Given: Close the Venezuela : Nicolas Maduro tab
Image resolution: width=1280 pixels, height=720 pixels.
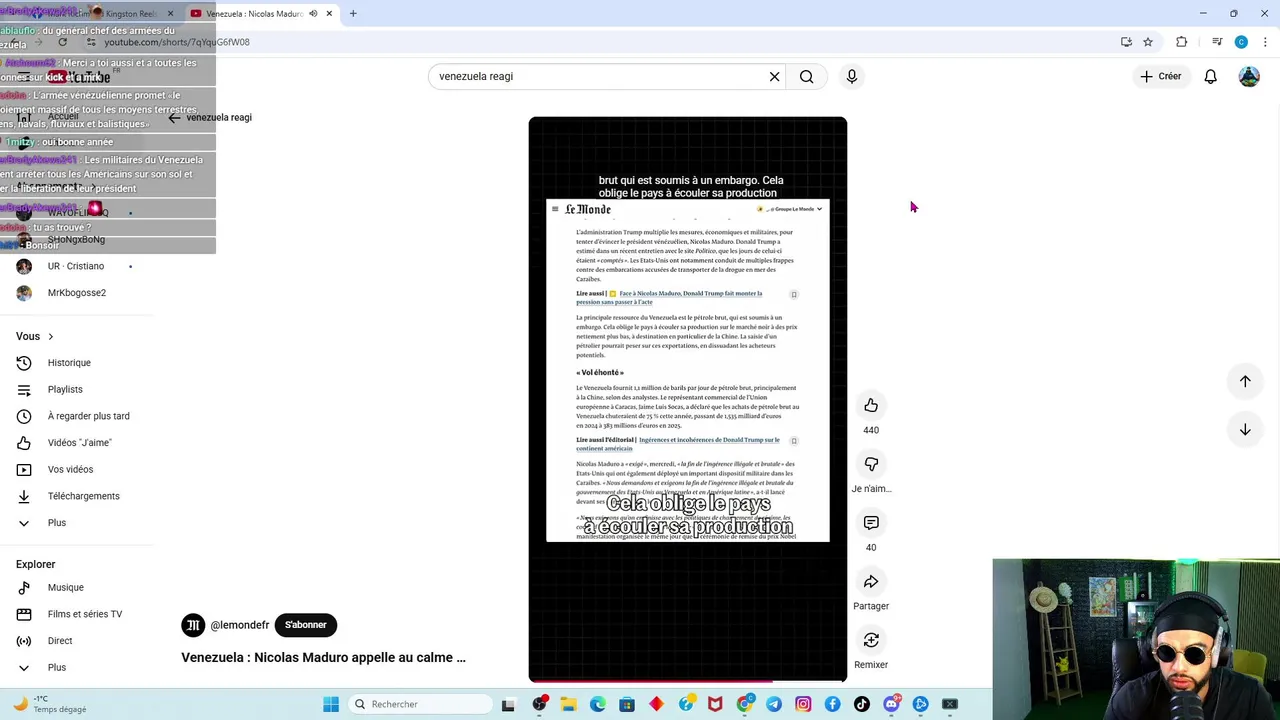Looking at the screenshot, I should [x=329, y=14].
